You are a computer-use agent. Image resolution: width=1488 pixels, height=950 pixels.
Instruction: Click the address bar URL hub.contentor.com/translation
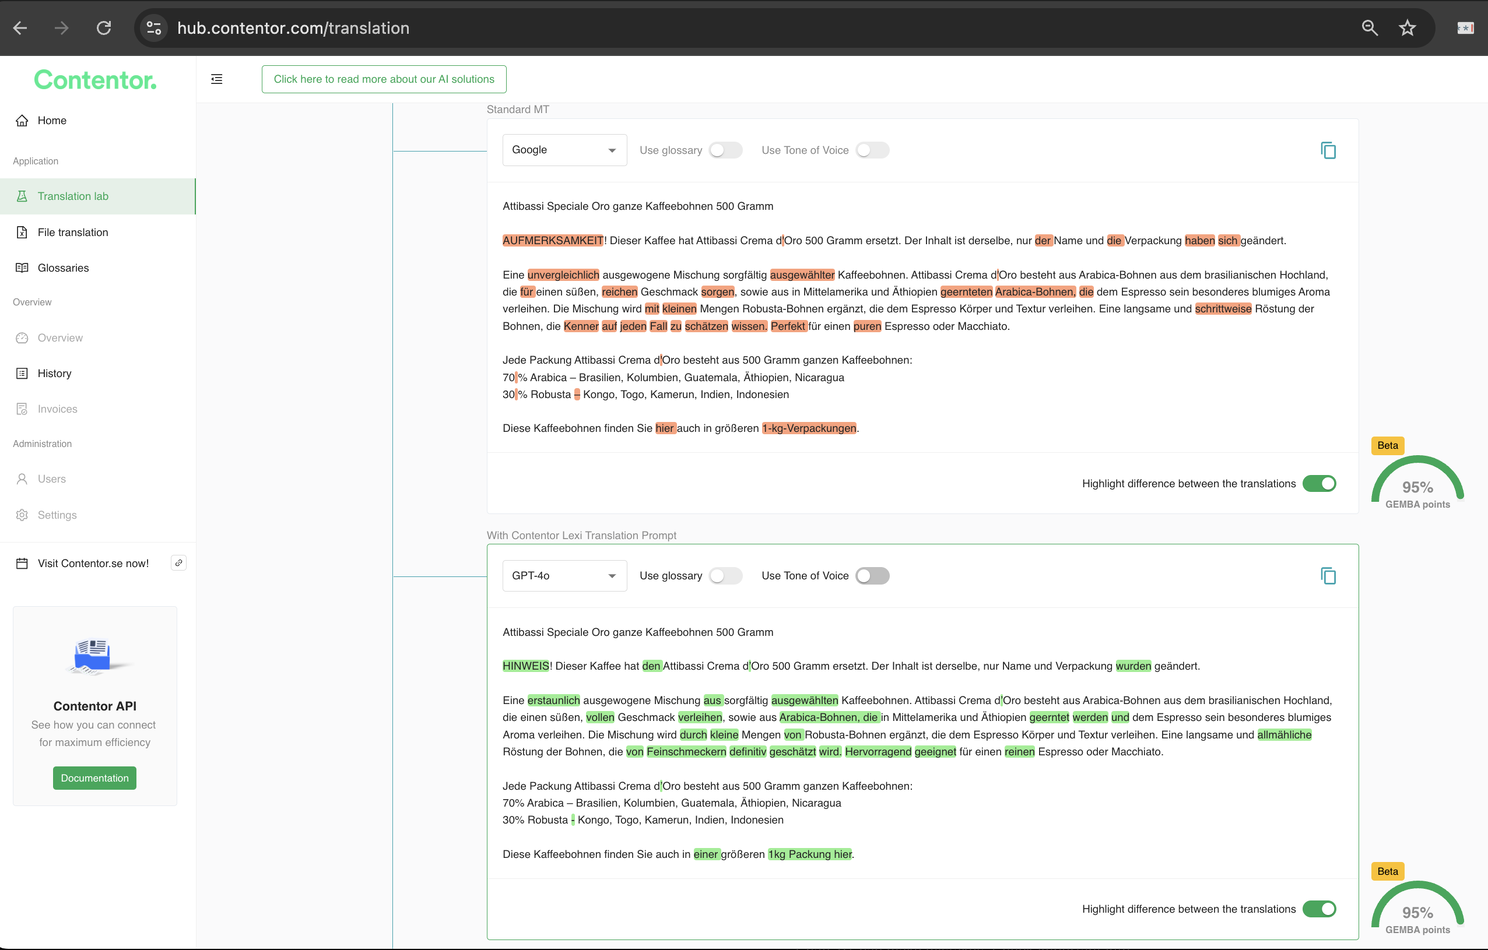pyautogui.click(x=293, y=28)
